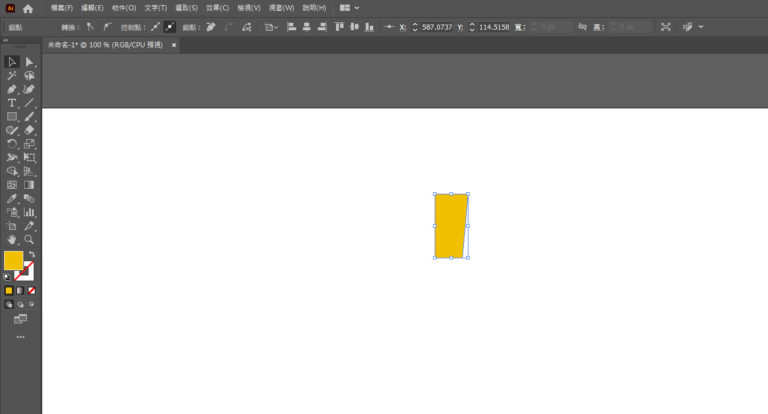Close the 未命名-1 document tab
The height and width of the screenshot is (414, 768).
pos(173,45)
